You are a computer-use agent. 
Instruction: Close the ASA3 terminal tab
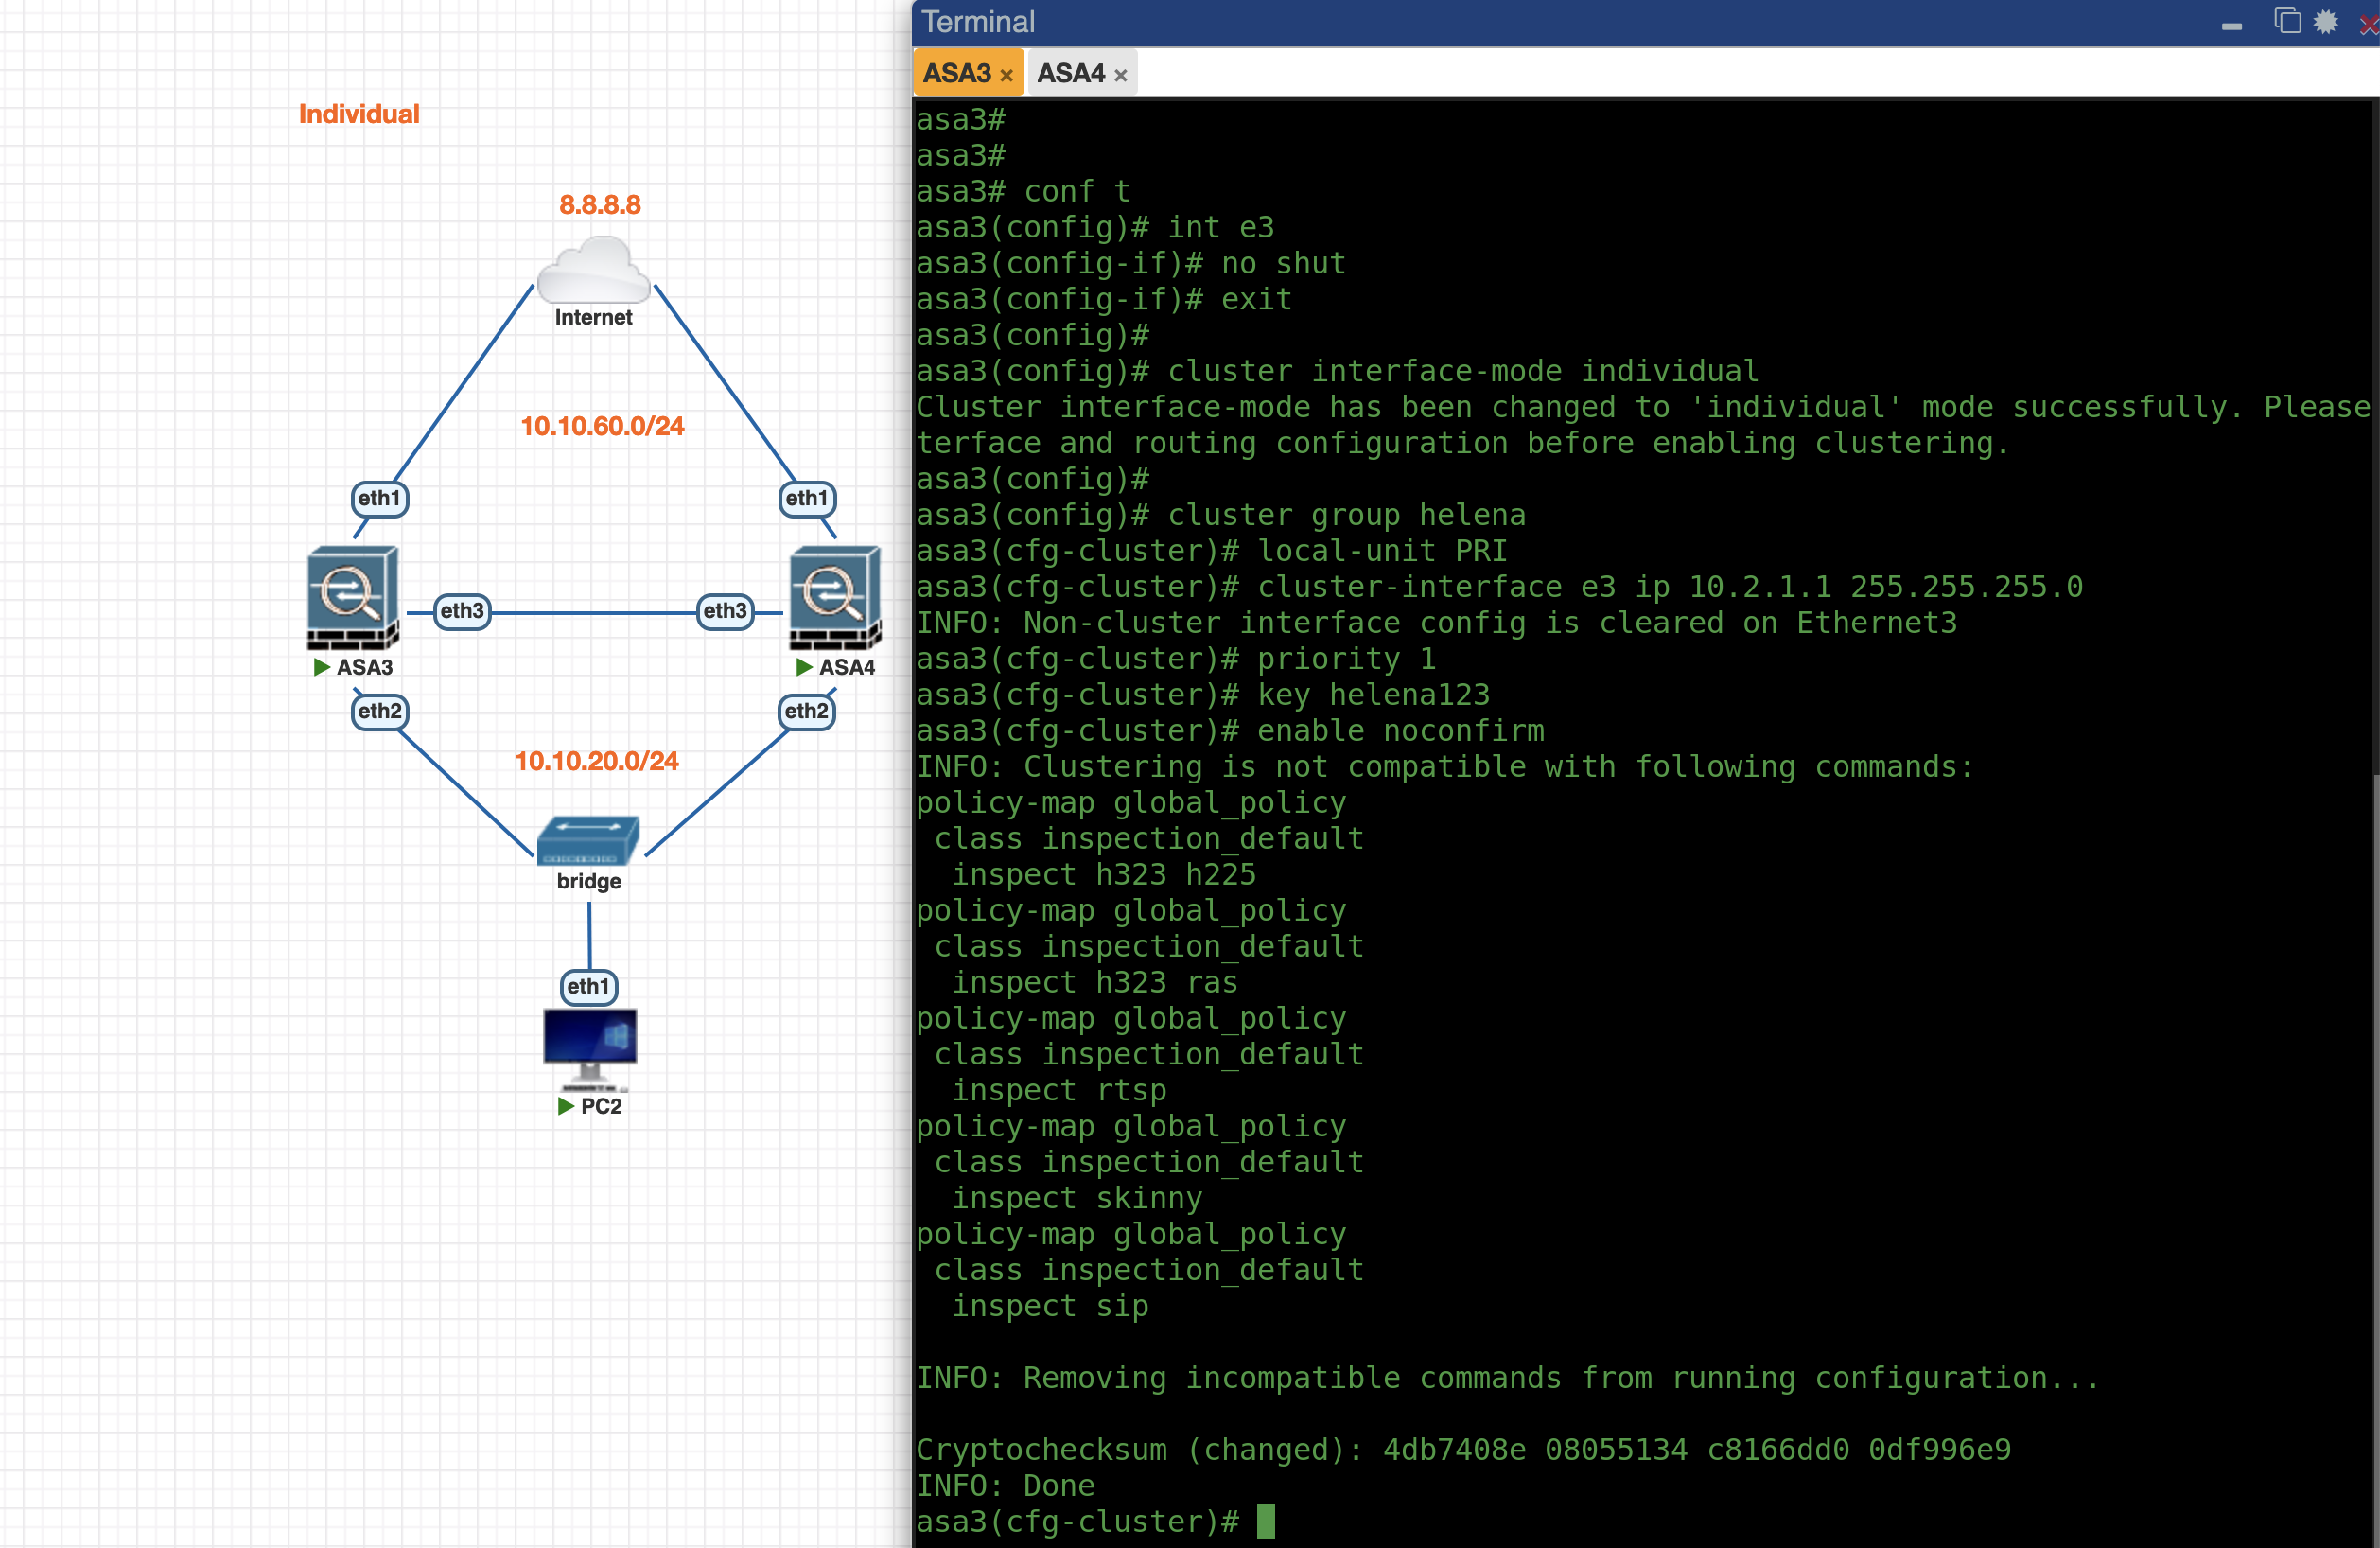coord(1006,75)
